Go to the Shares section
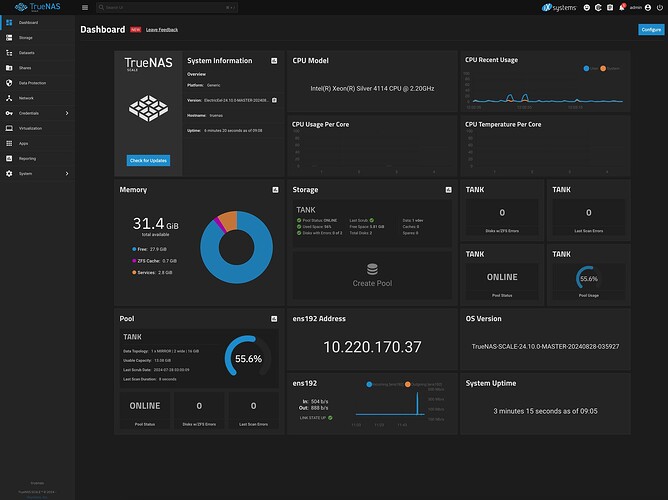 (x=25, y=68)
